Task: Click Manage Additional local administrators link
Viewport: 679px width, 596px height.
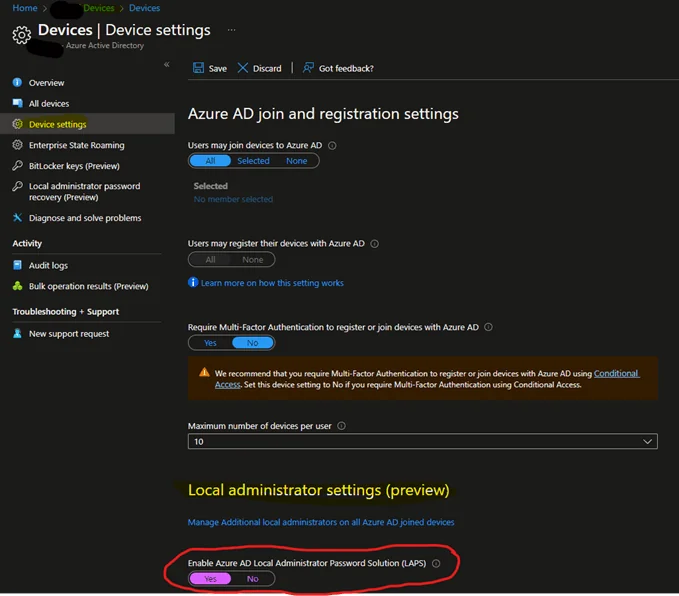Action: (x=321, y=522)
